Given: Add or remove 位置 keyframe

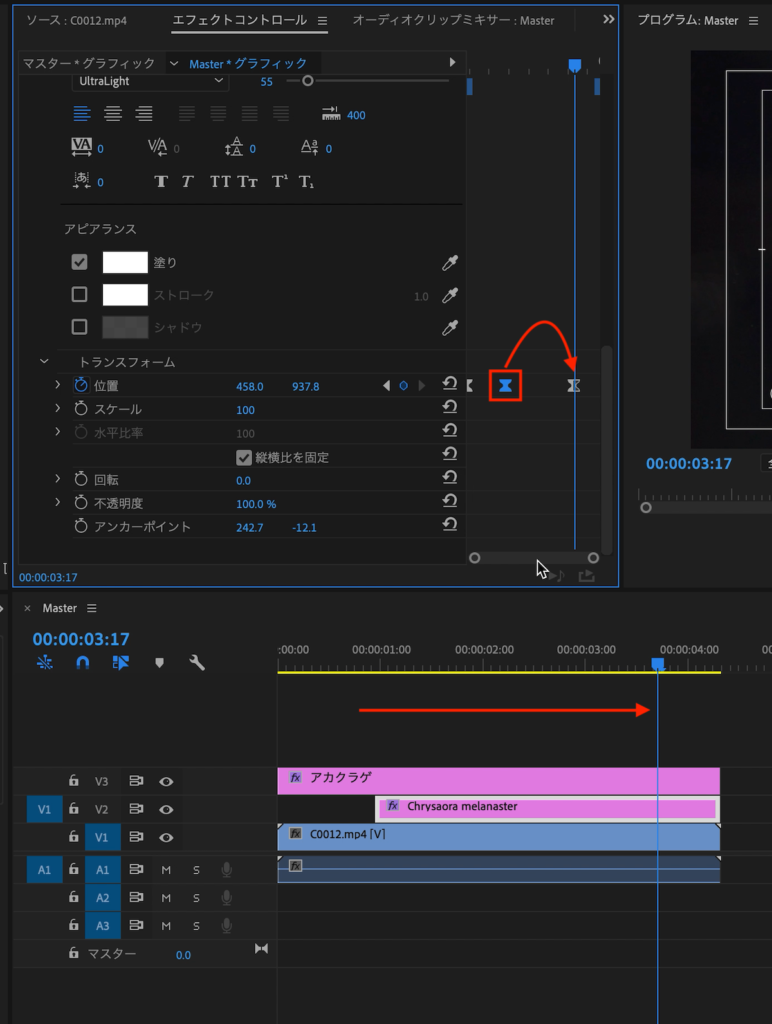Looking at the screenshot, I should [x=404, y=386].
